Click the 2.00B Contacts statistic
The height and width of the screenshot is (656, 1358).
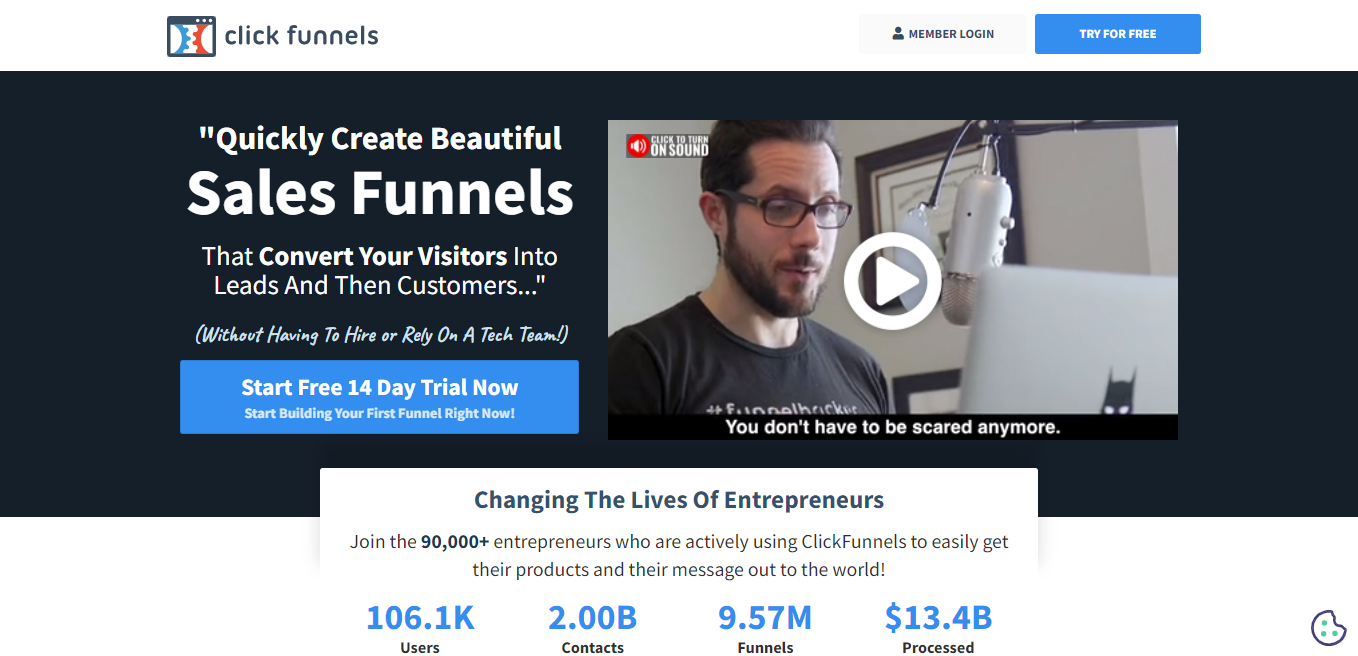[x=592, y=629]
